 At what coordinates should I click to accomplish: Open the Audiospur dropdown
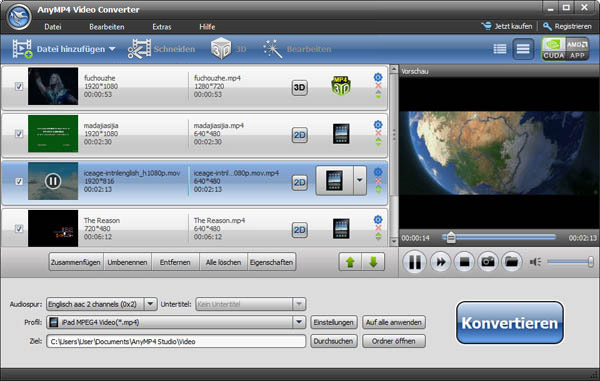pos(150,304)
